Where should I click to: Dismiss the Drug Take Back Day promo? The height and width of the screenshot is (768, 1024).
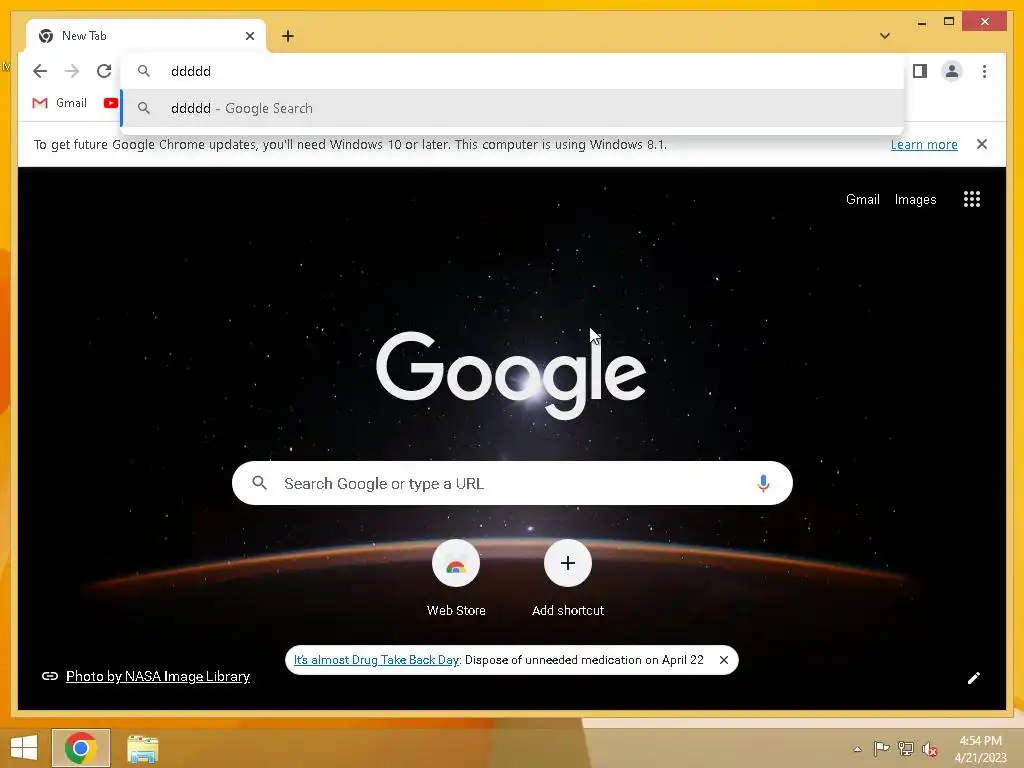pos(724,660)
